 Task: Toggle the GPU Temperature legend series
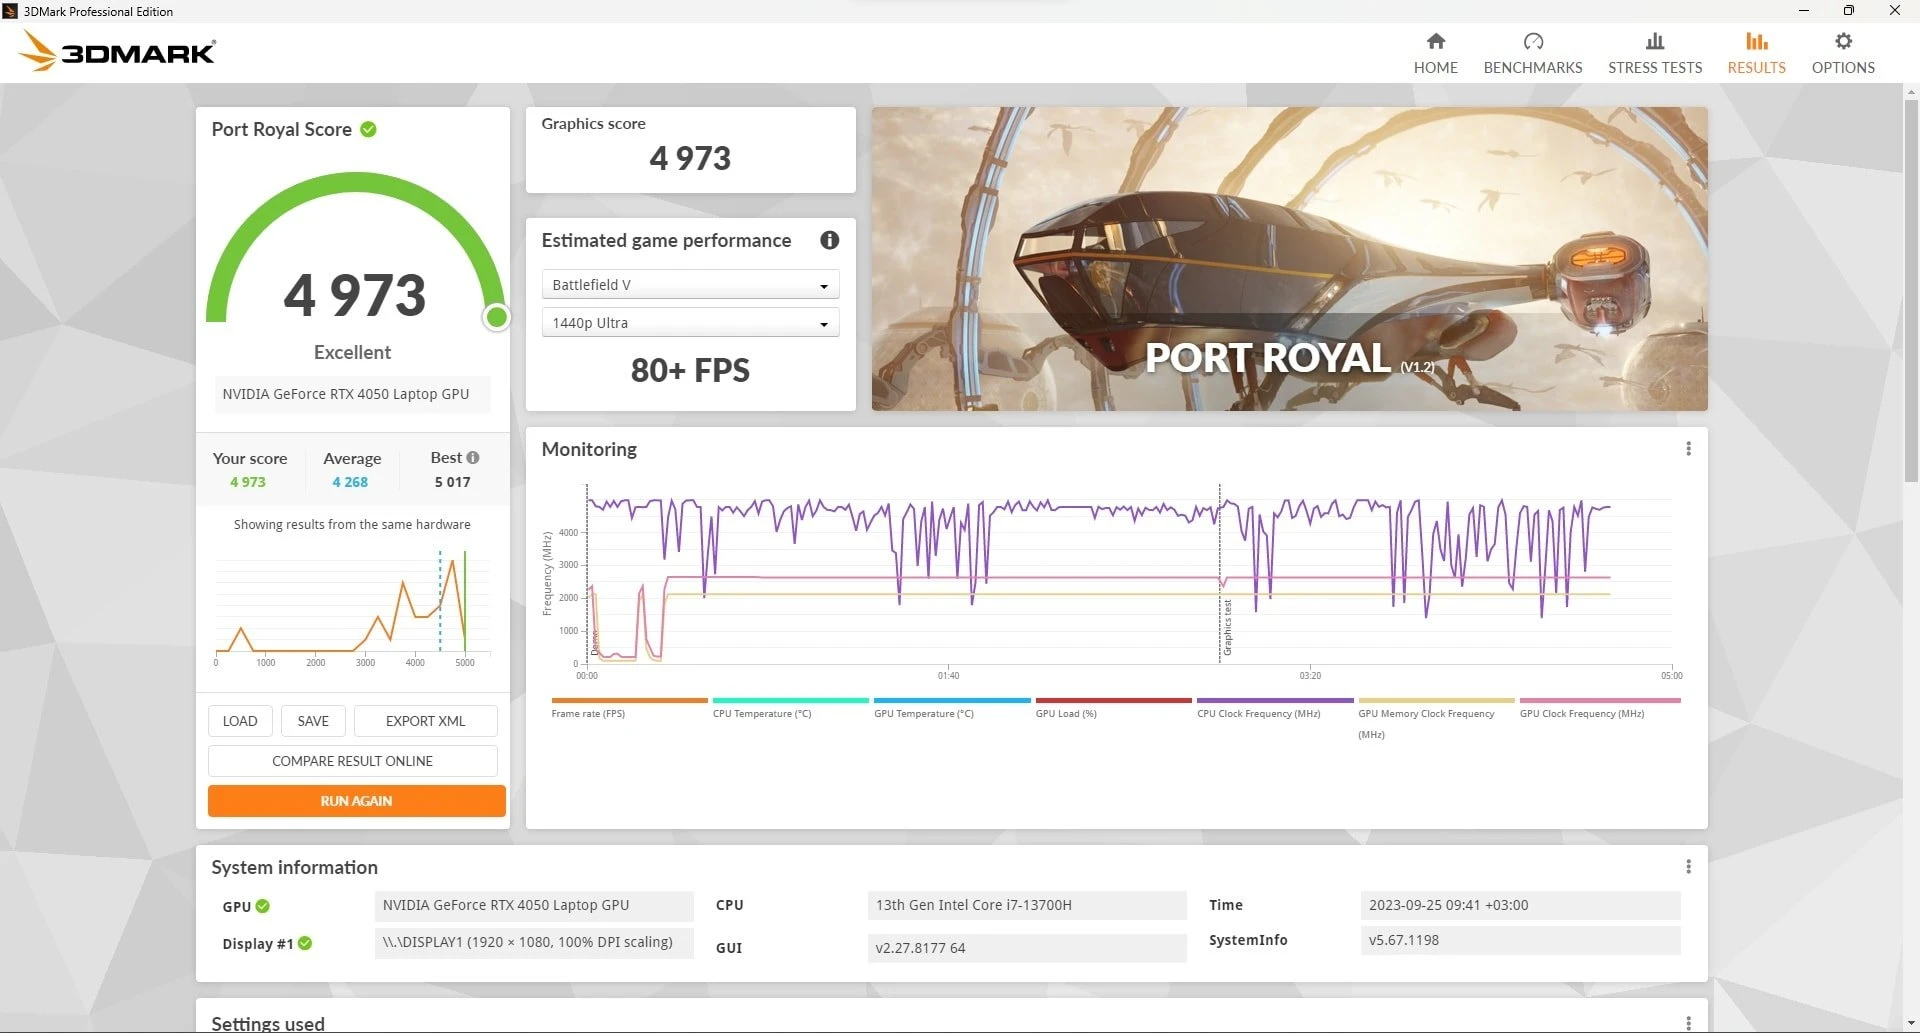[951, 708]
